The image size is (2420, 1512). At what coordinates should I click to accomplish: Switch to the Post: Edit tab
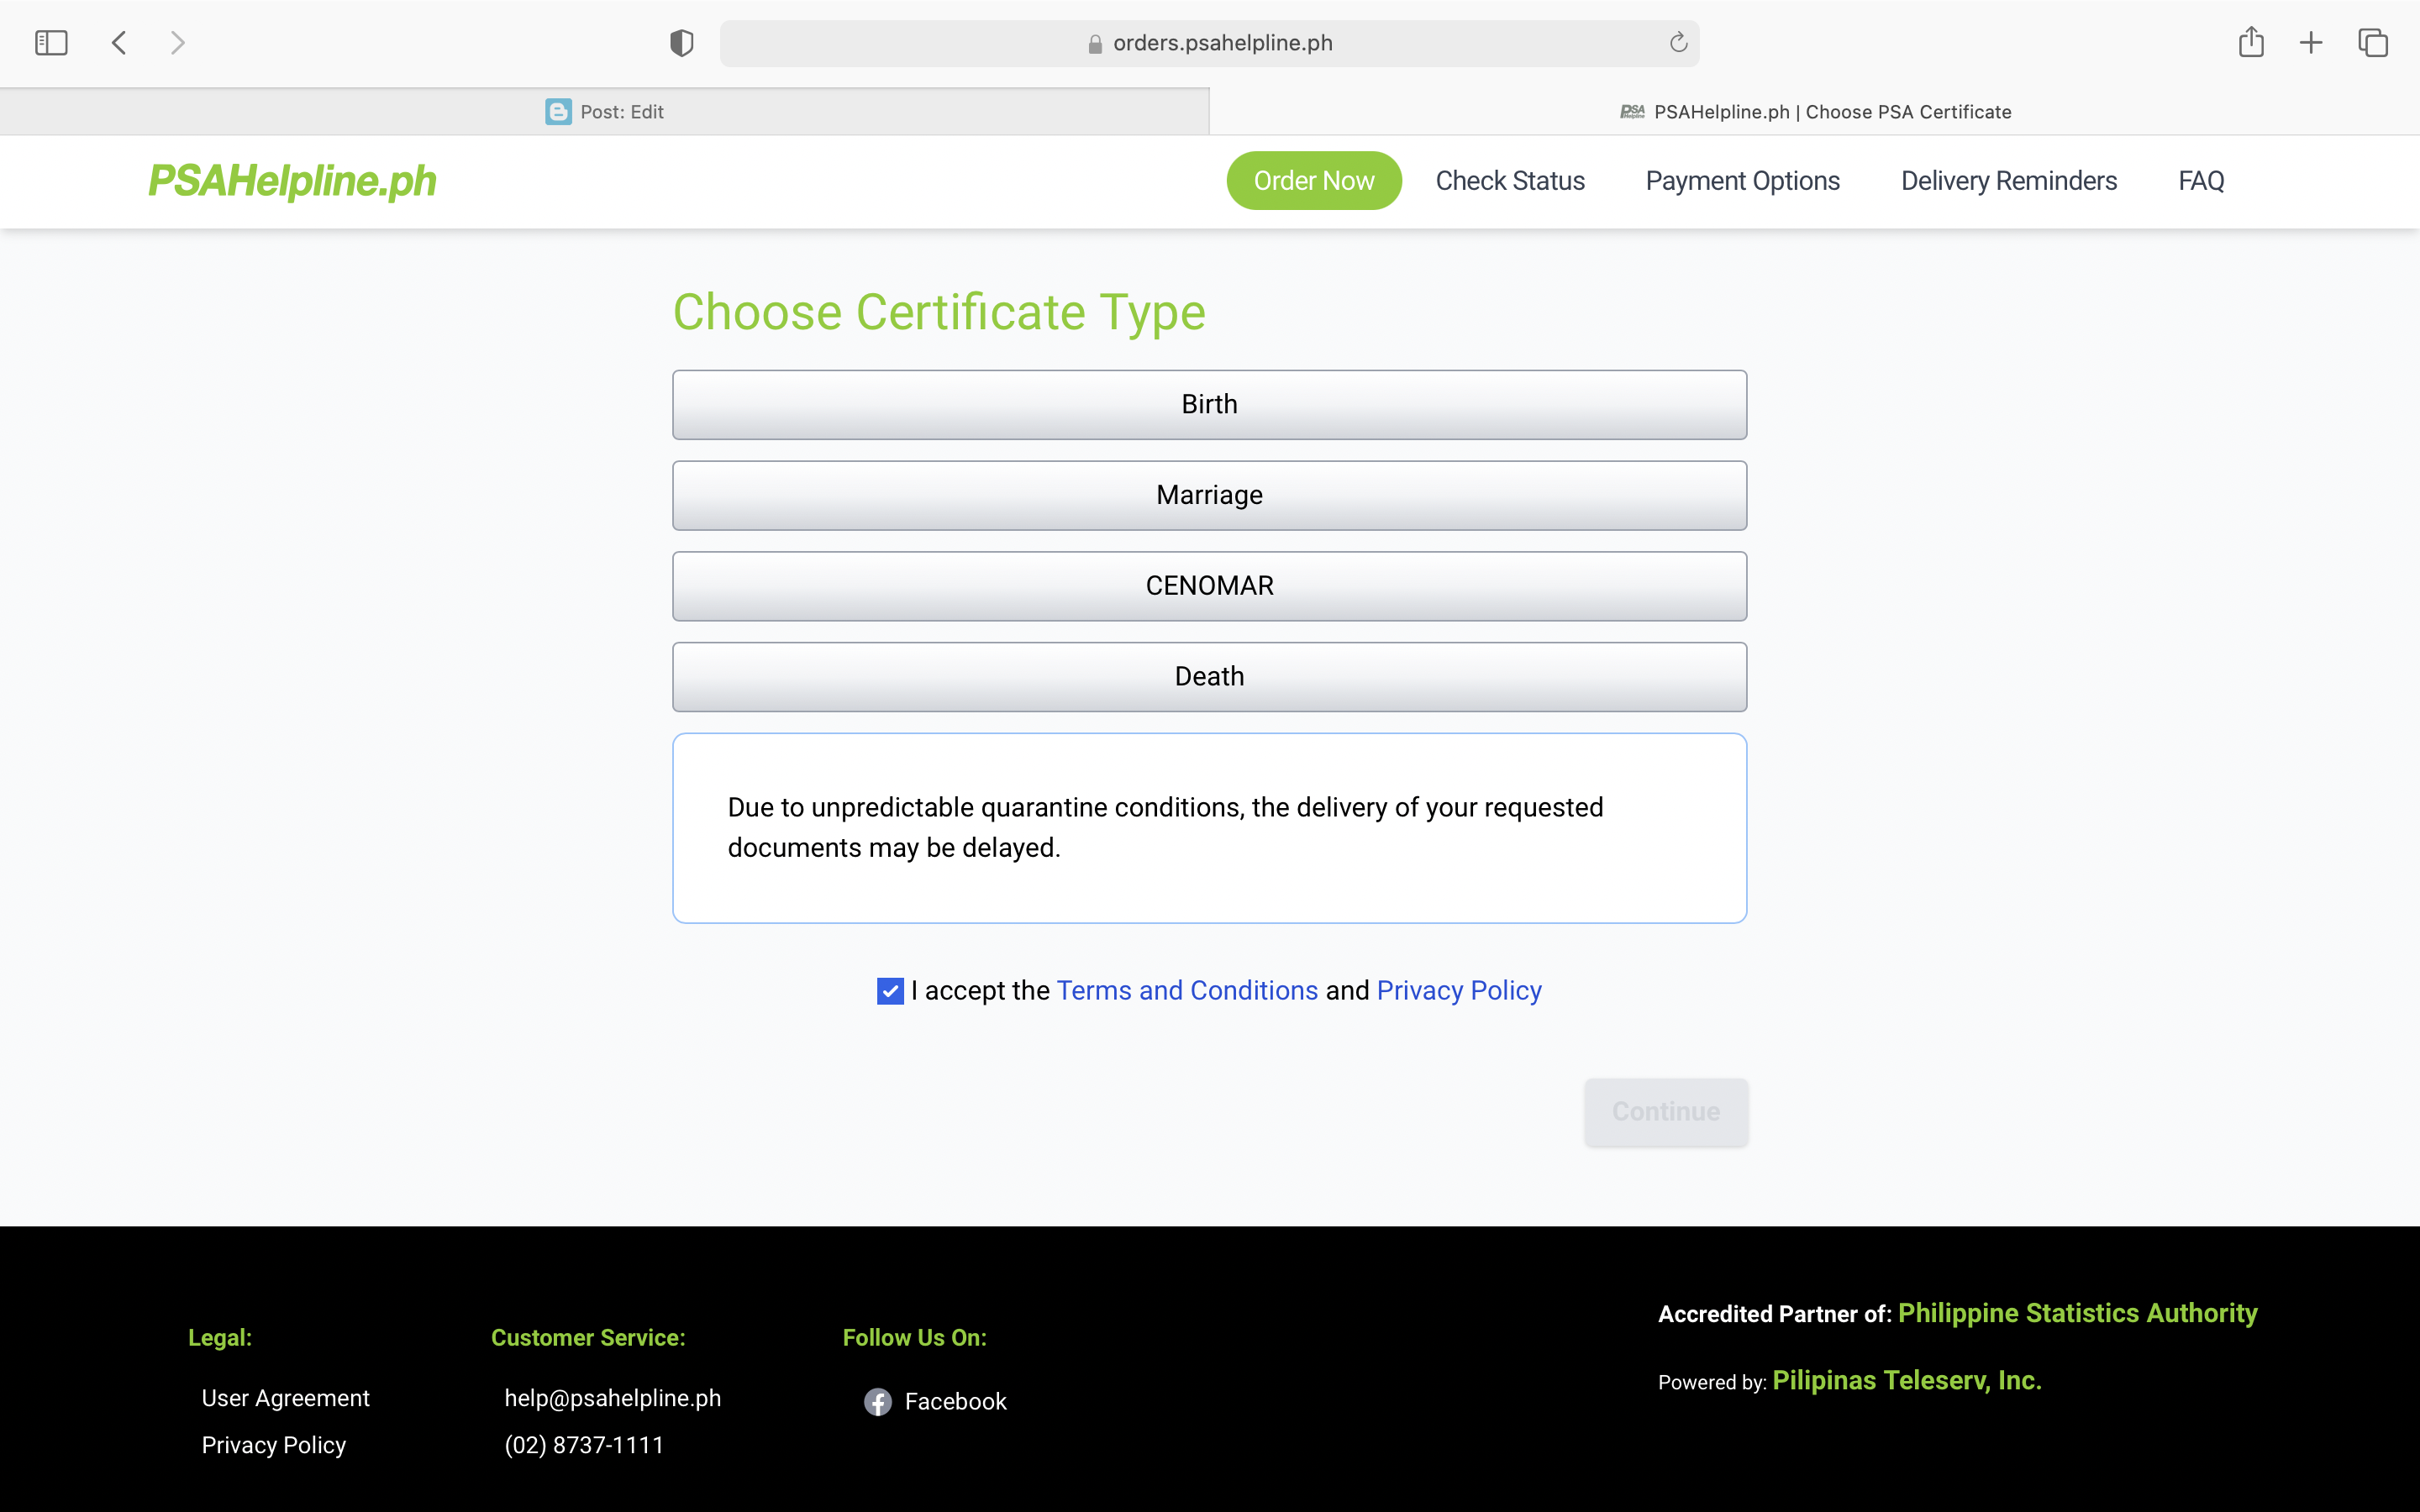click(x=604, y=112)
